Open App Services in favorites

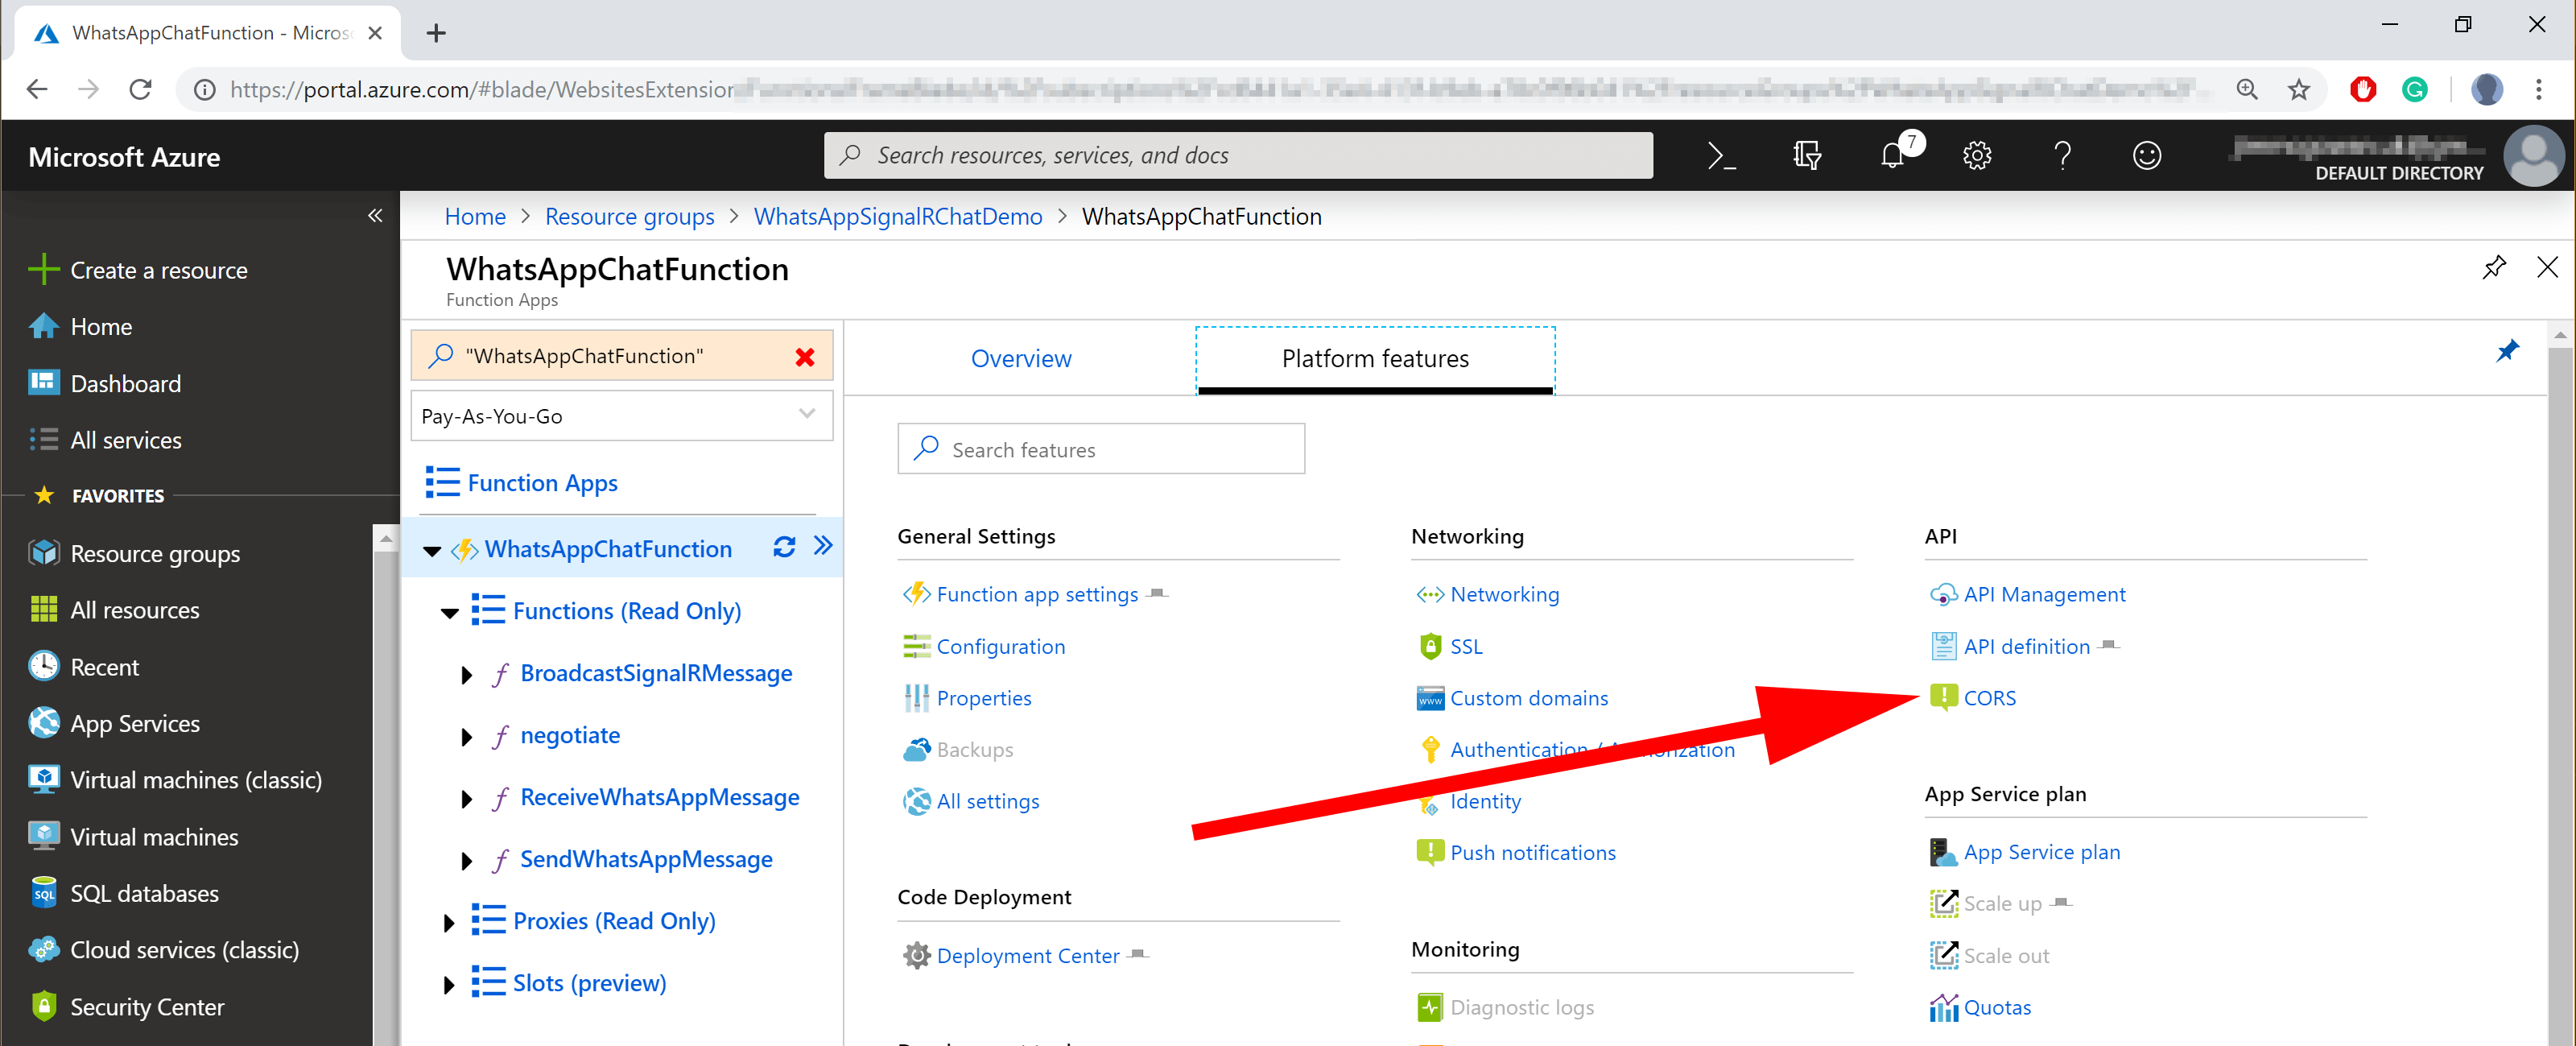tap(115, 723)
